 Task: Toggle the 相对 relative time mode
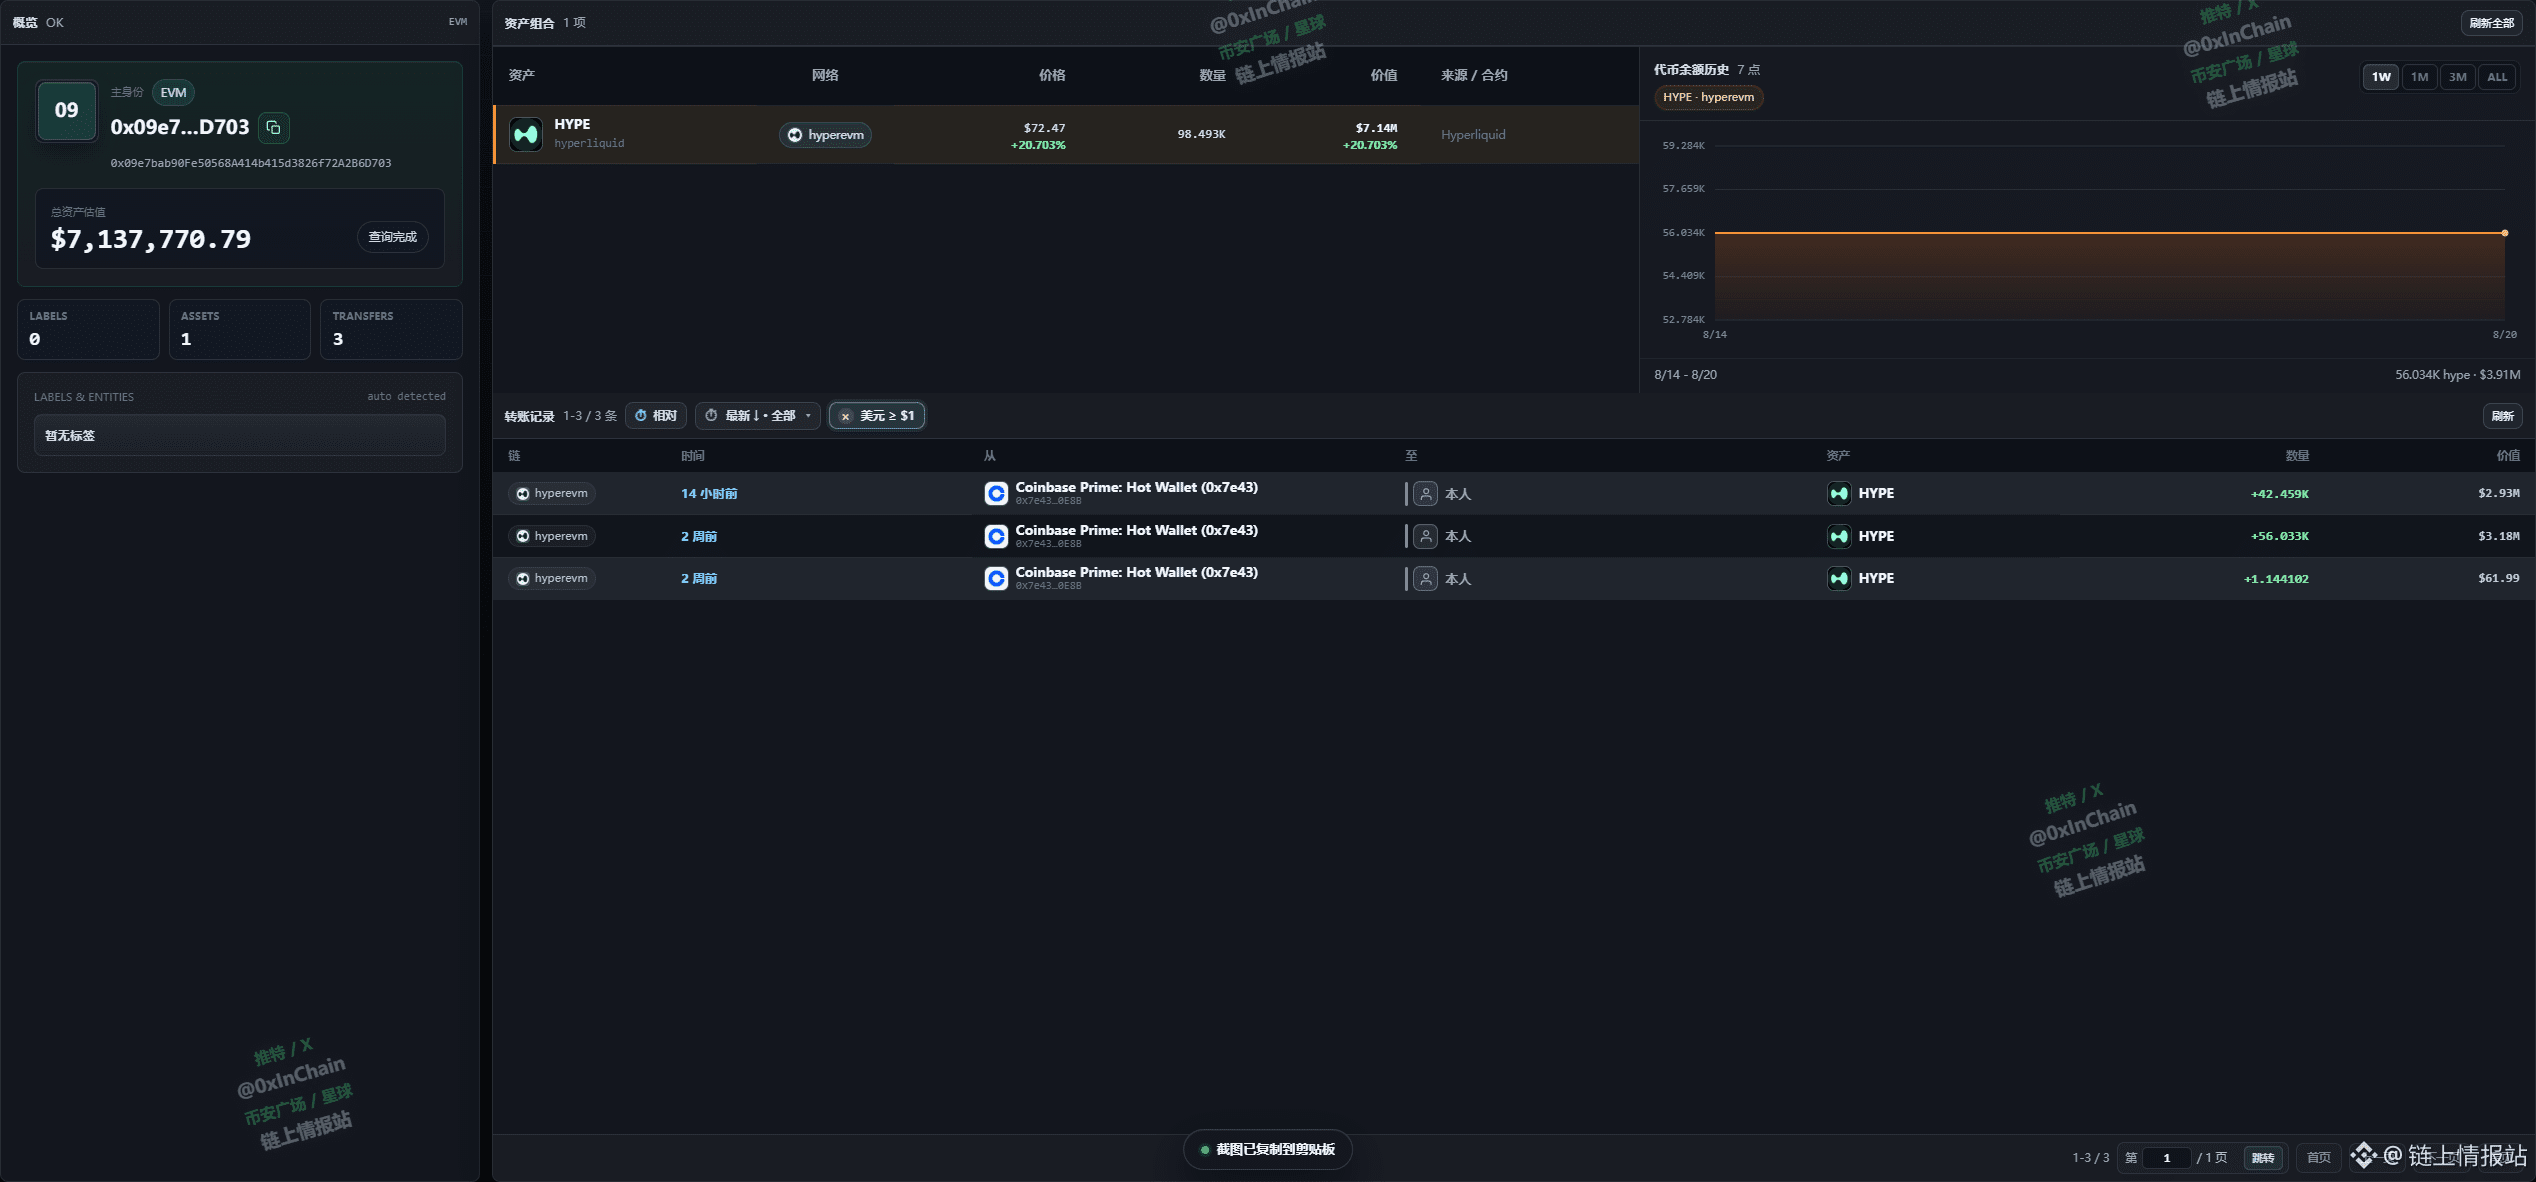[656, 416]
